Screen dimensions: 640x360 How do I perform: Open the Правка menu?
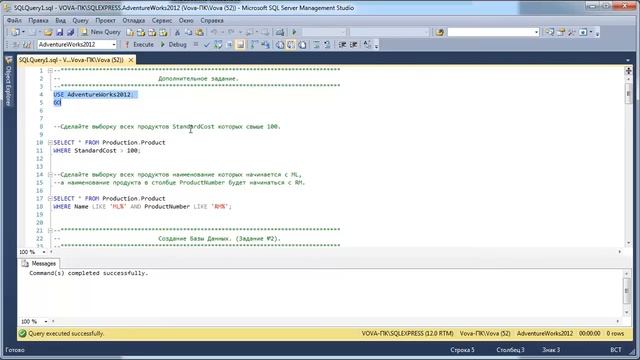(38, 20)
